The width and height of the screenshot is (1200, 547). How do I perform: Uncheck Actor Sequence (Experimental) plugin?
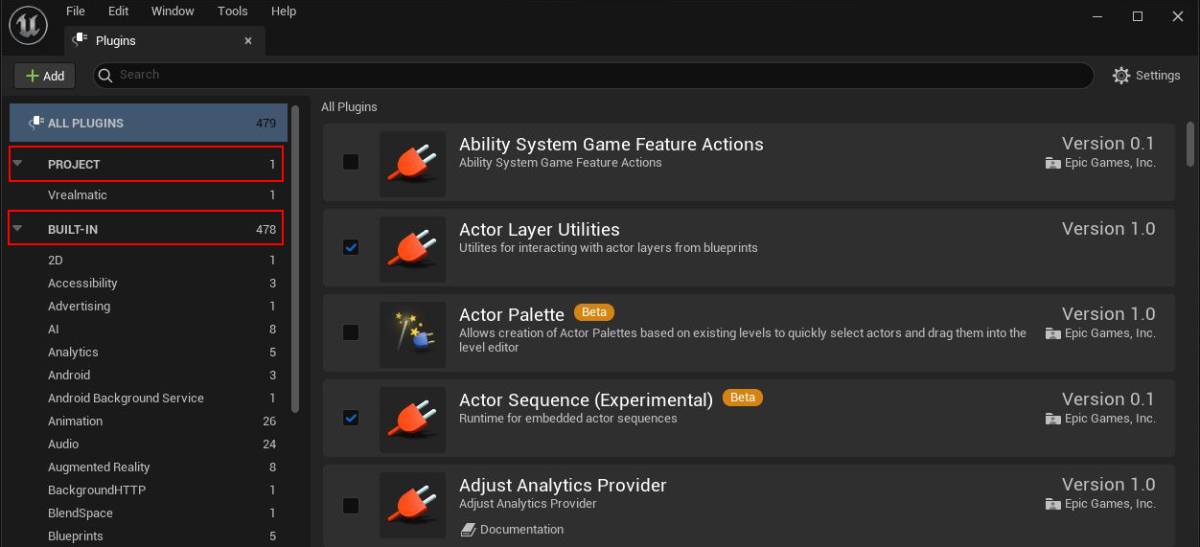pos(351,417)
